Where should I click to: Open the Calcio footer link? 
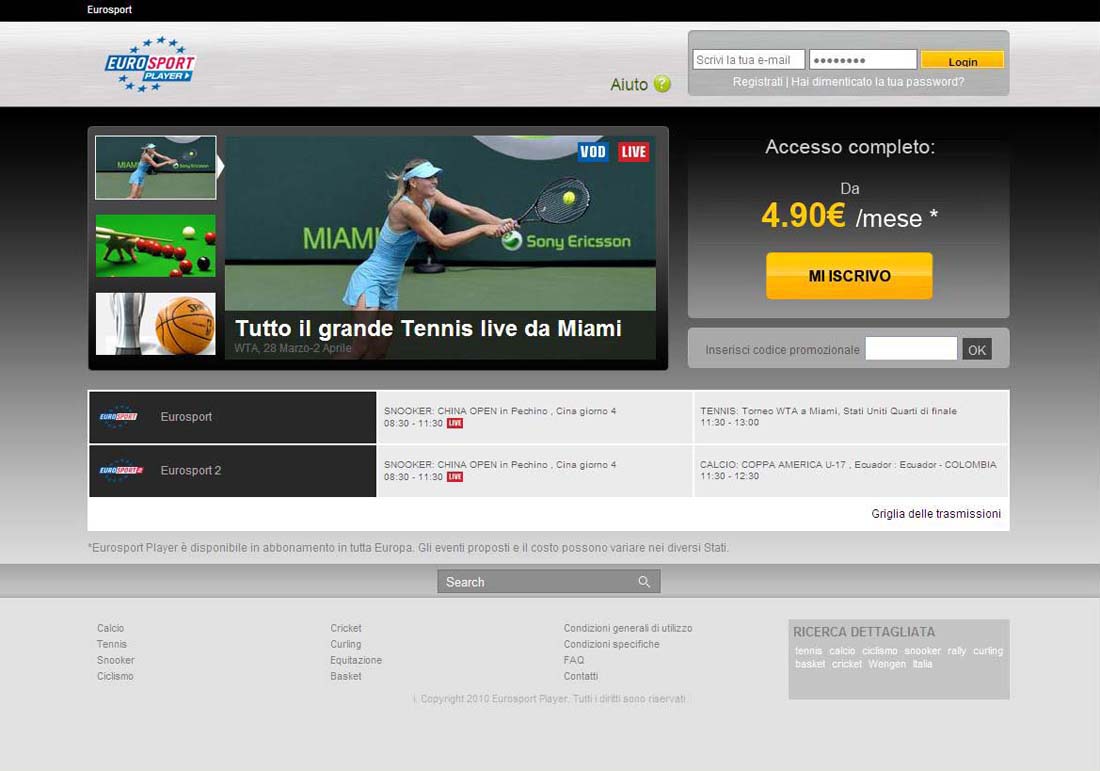[x=110, y=628]
